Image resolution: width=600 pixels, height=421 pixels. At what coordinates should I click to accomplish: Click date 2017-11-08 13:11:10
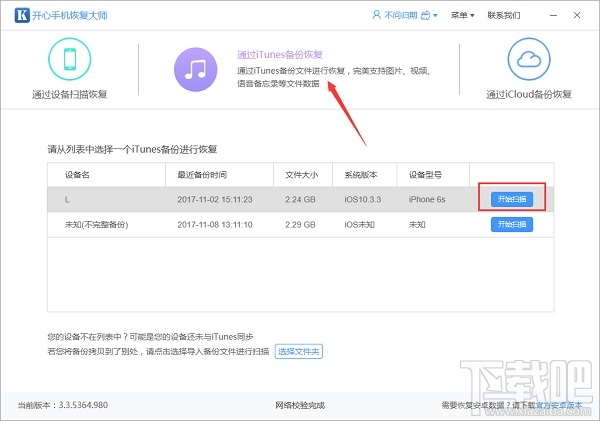tap(215, 225)
